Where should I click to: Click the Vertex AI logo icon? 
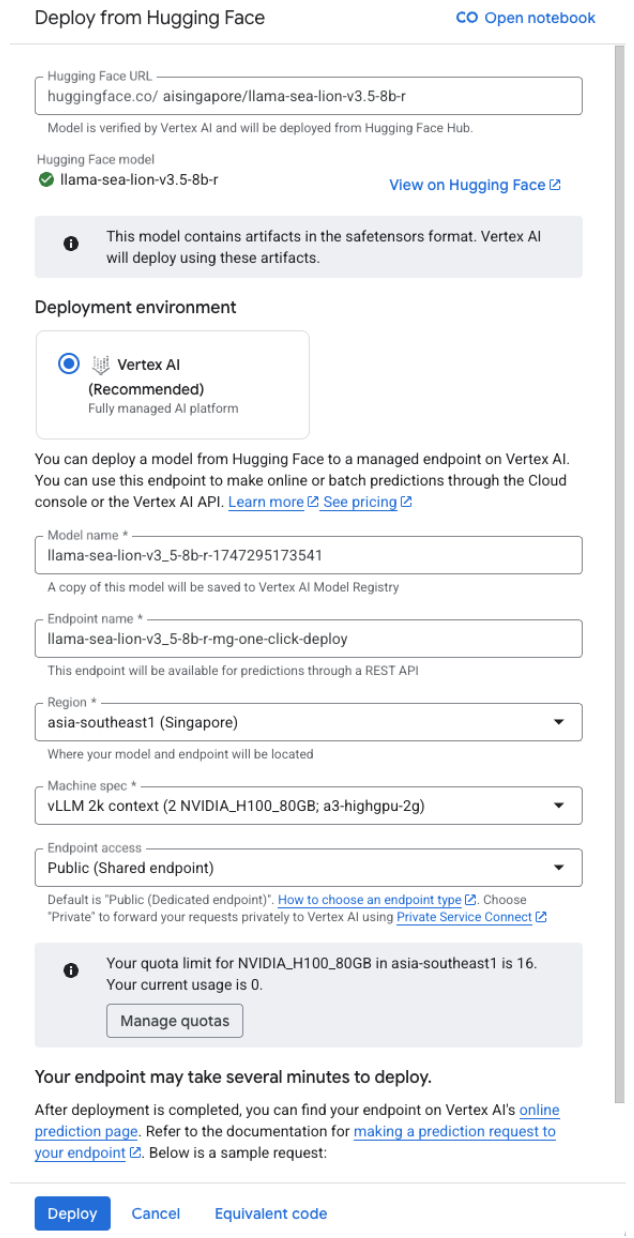(x=100, y=365)
